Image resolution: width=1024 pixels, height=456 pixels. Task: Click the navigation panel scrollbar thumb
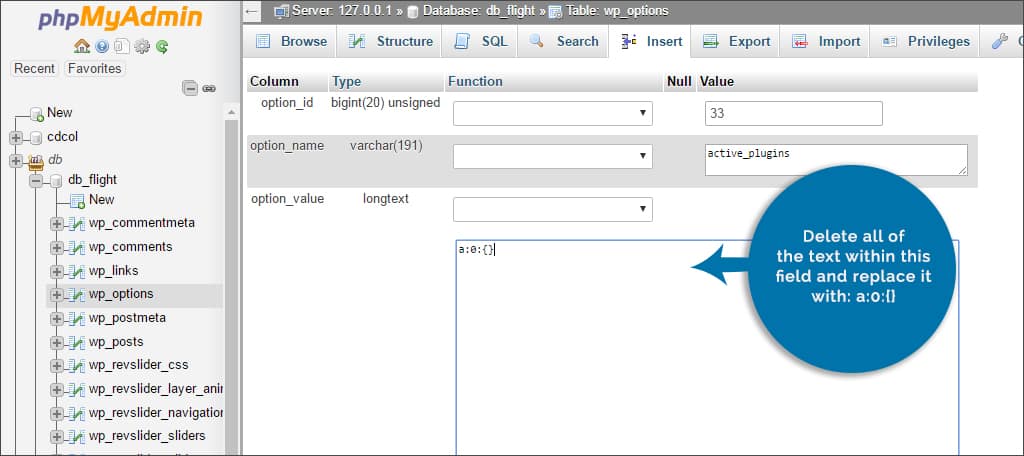(x=231, y=287)
